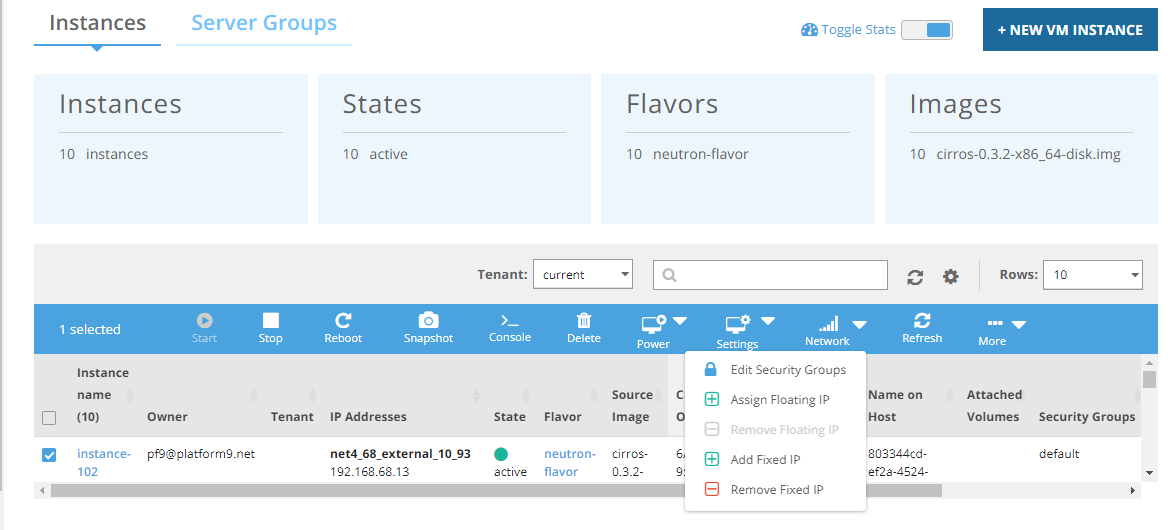Viewport: 1168px width, 530px height.
Task: Toggle the Stats switch
Action: (x=927, y=30)
